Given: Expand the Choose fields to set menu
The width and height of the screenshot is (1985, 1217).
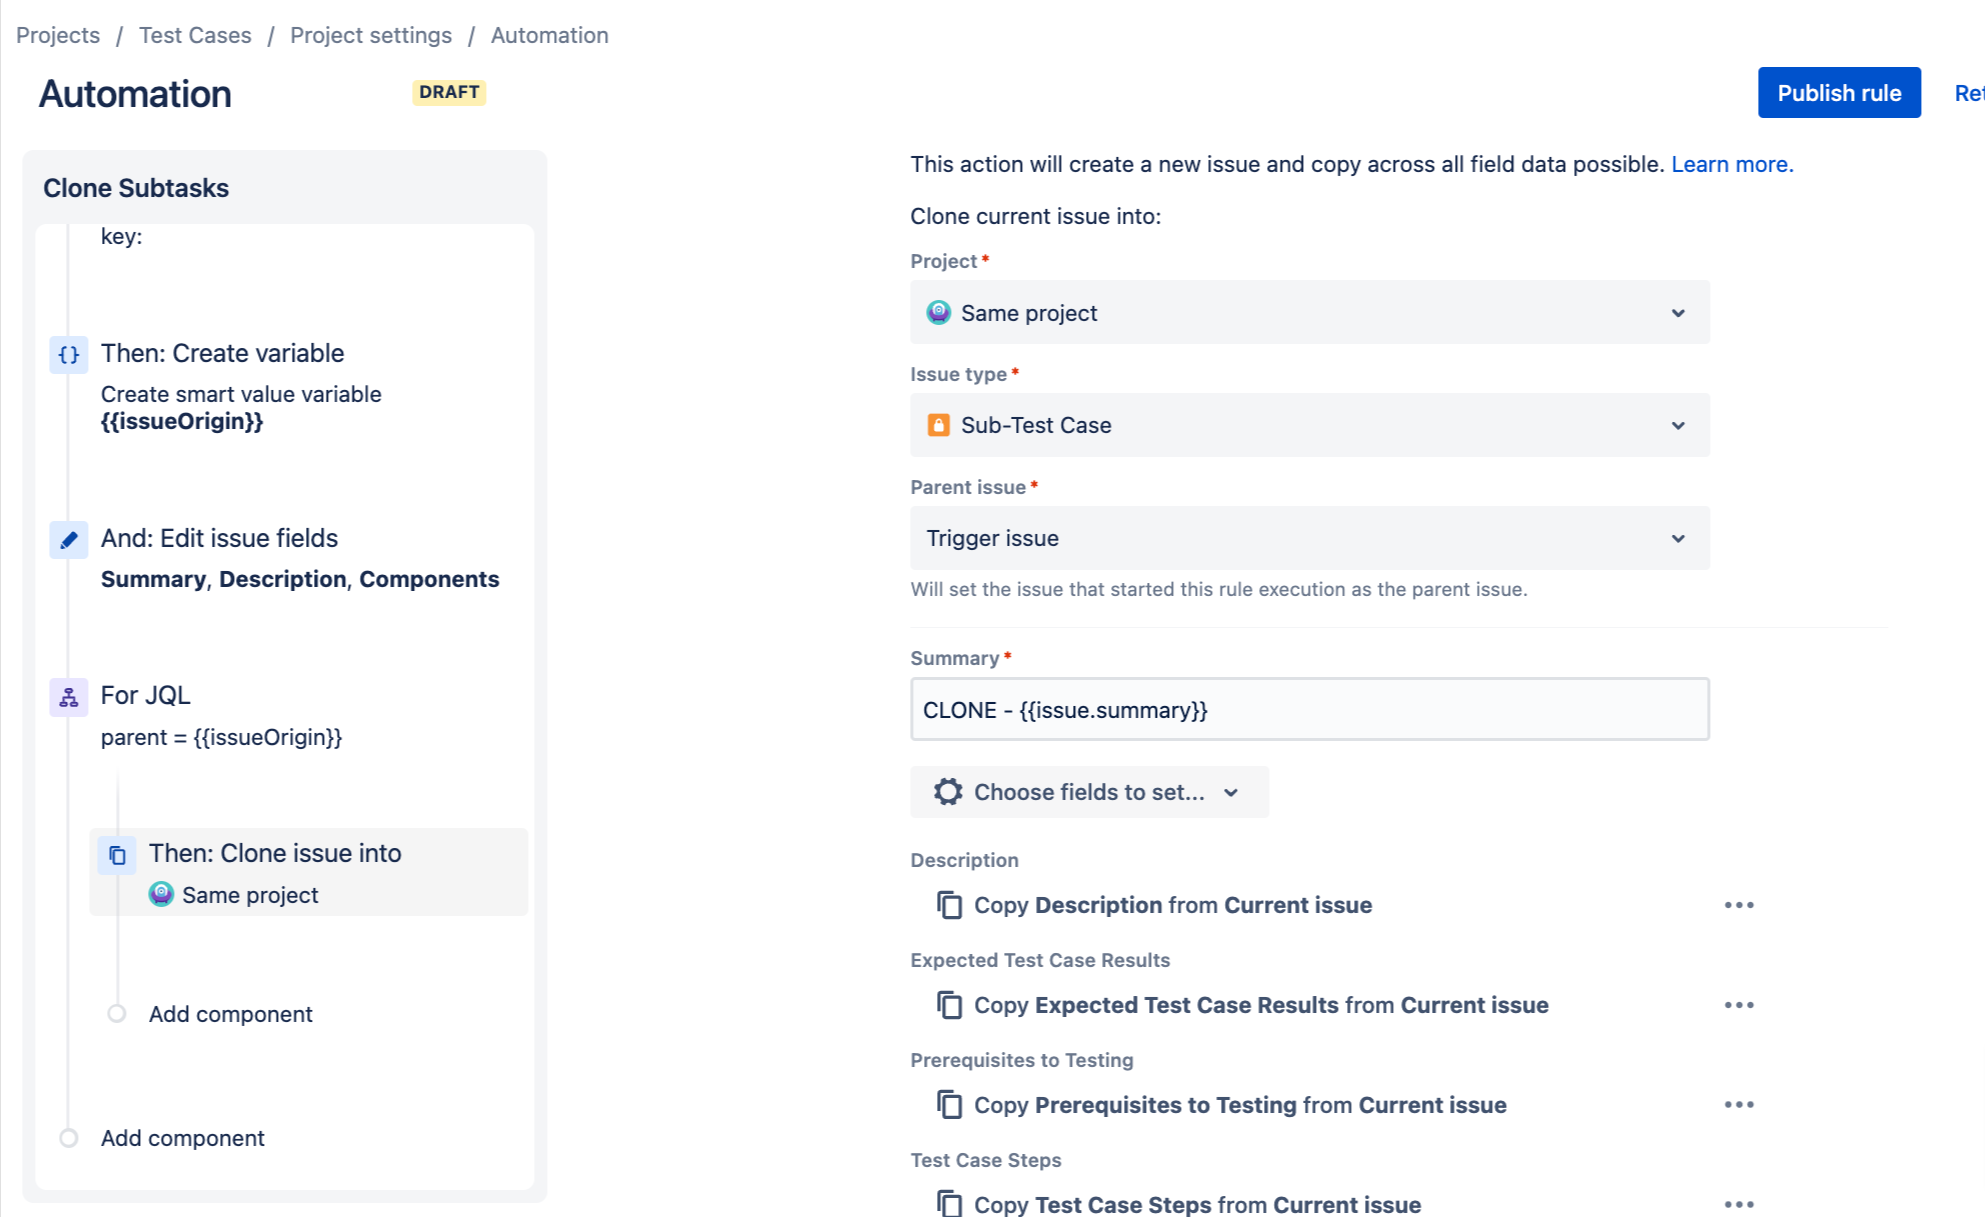Looking at the screenshot, I should click(x=1232, y=791).
